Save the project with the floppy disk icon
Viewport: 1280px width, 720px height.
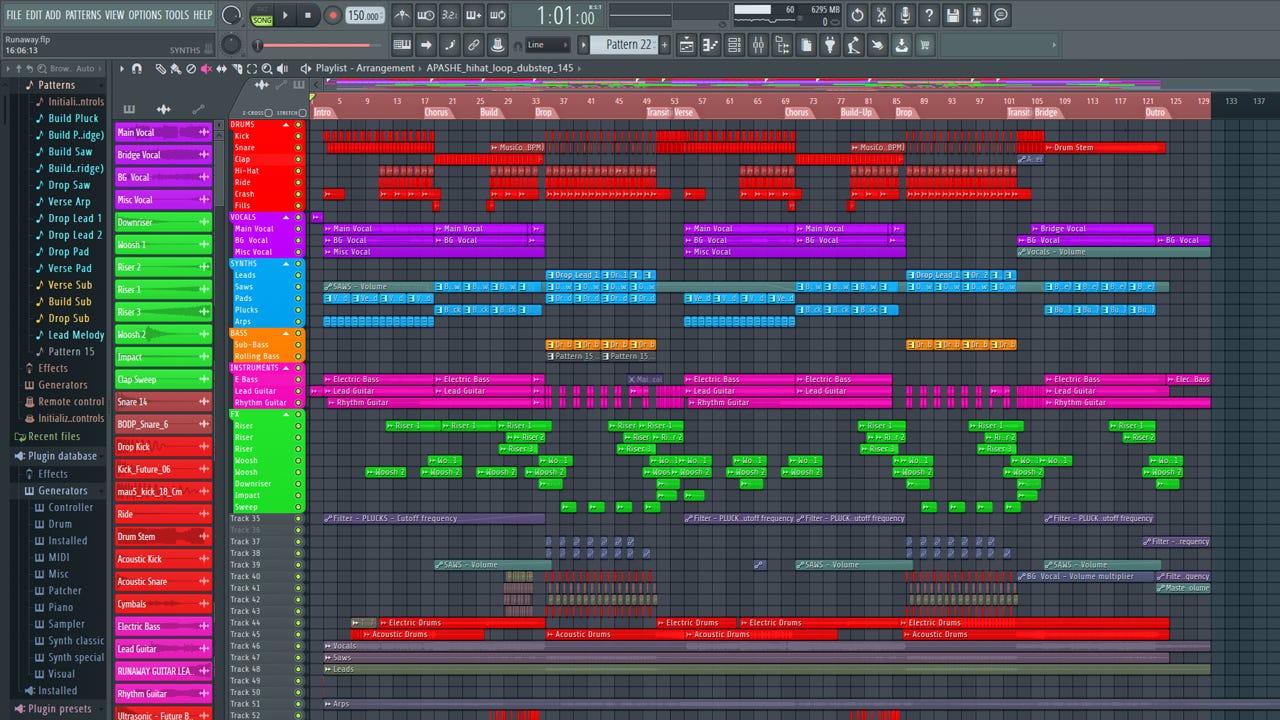[953, 15]
